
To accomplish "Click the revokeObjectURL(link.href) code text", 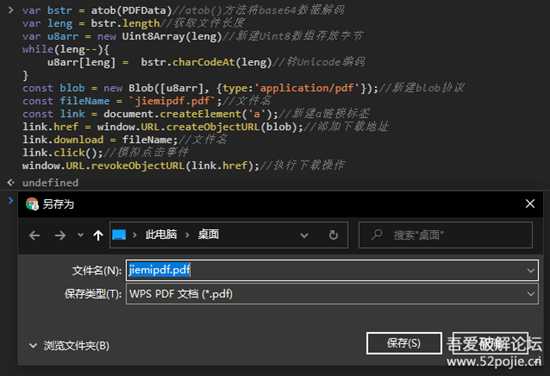I will pos(175,165).
